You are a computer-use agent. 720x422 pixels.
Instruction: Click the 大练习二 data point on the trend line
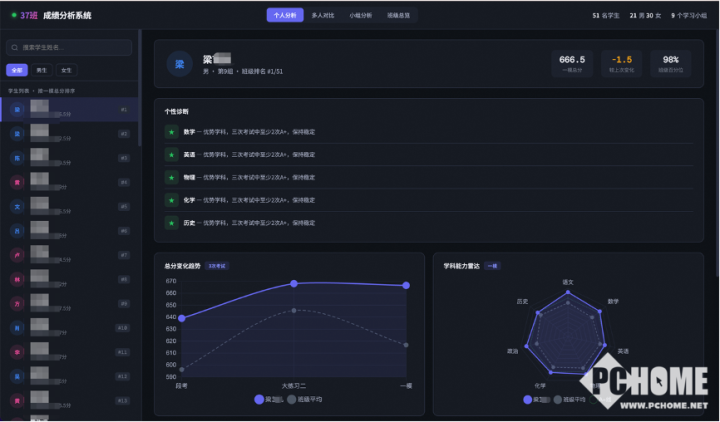point(294,284)
